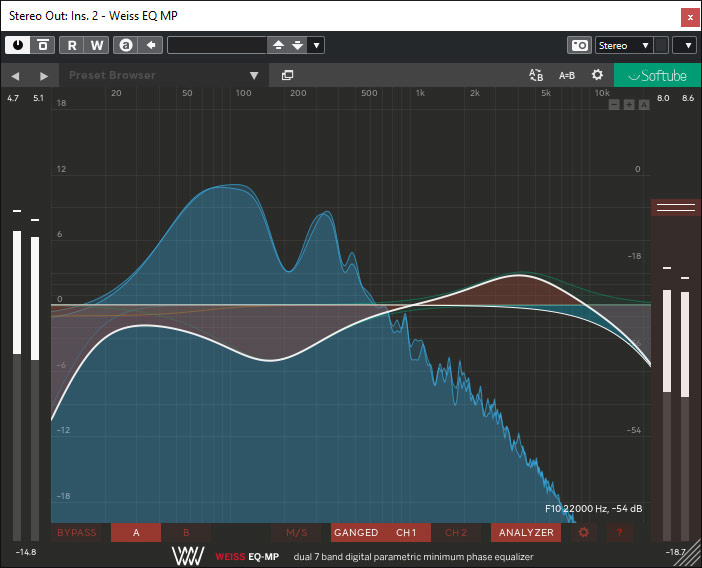Image resolution: width=702 pixels, height=568 pixels.
Task: Click the copy A=B icon
Action: point(567,75)
